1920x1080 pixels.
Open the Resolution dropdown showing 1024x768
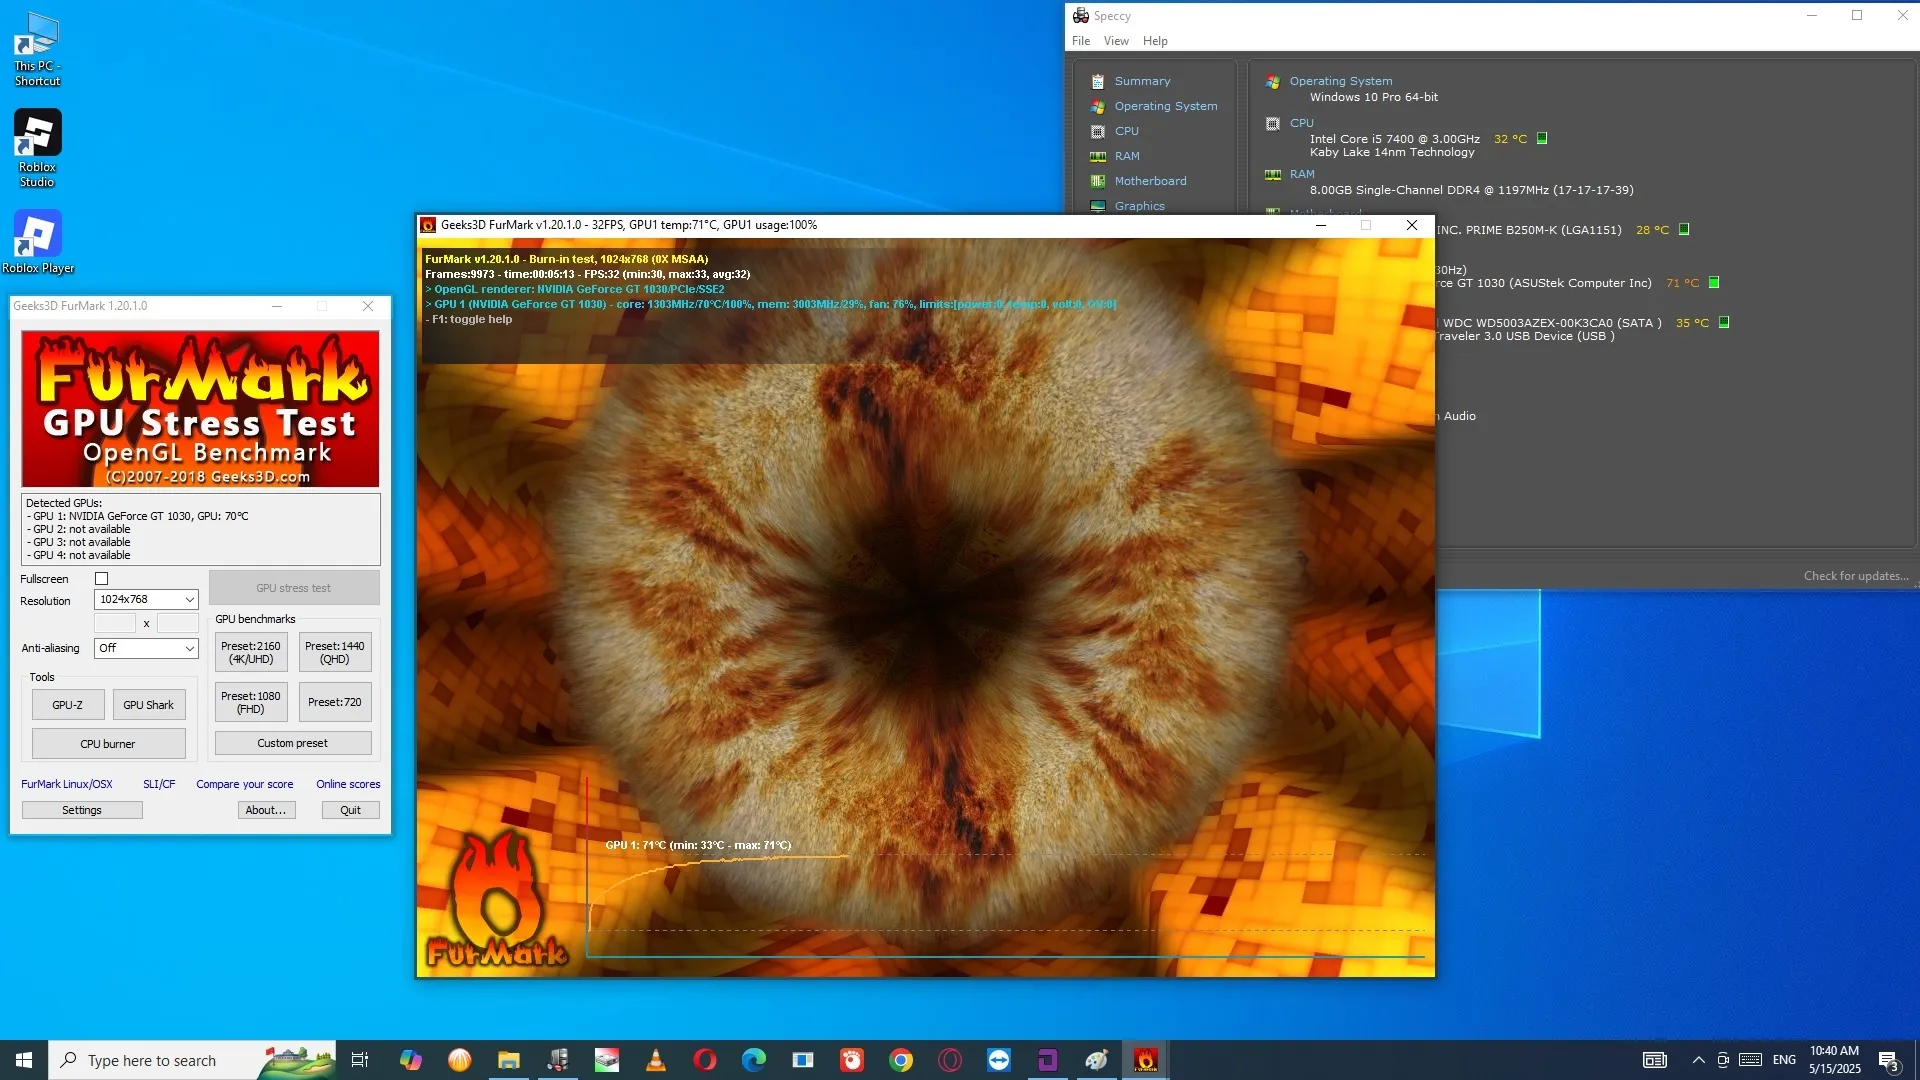(x=146, y=599)
